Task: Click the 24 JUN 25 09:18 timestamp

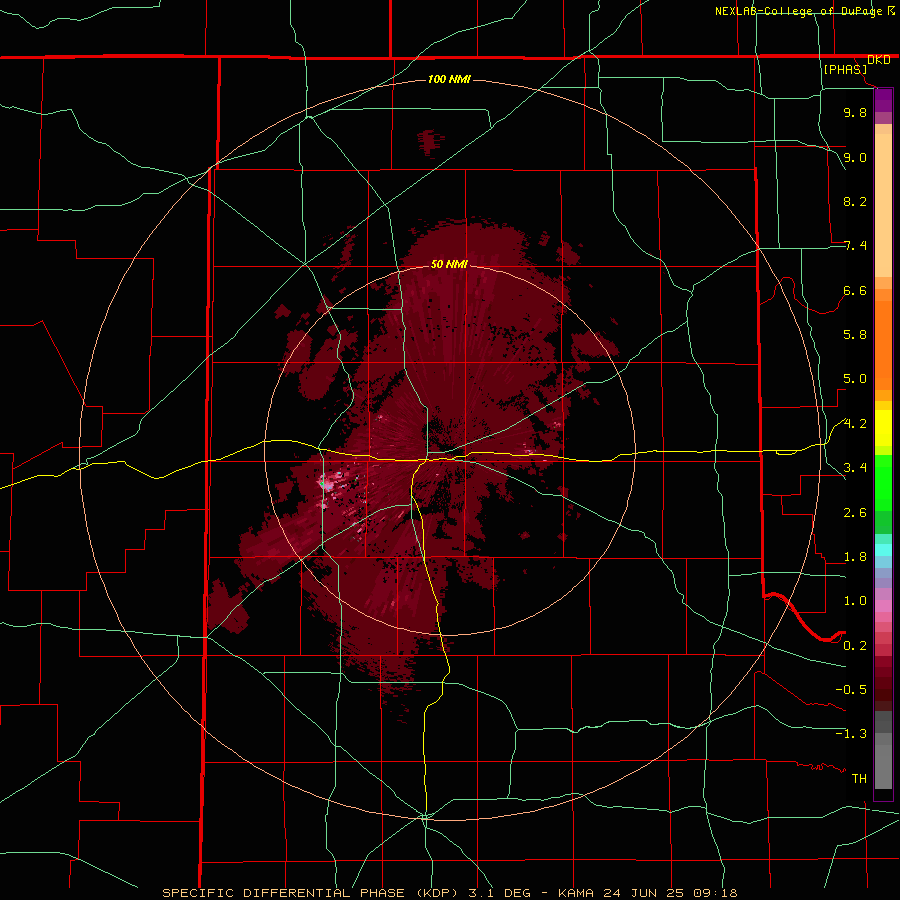Action: pos(670,893)
